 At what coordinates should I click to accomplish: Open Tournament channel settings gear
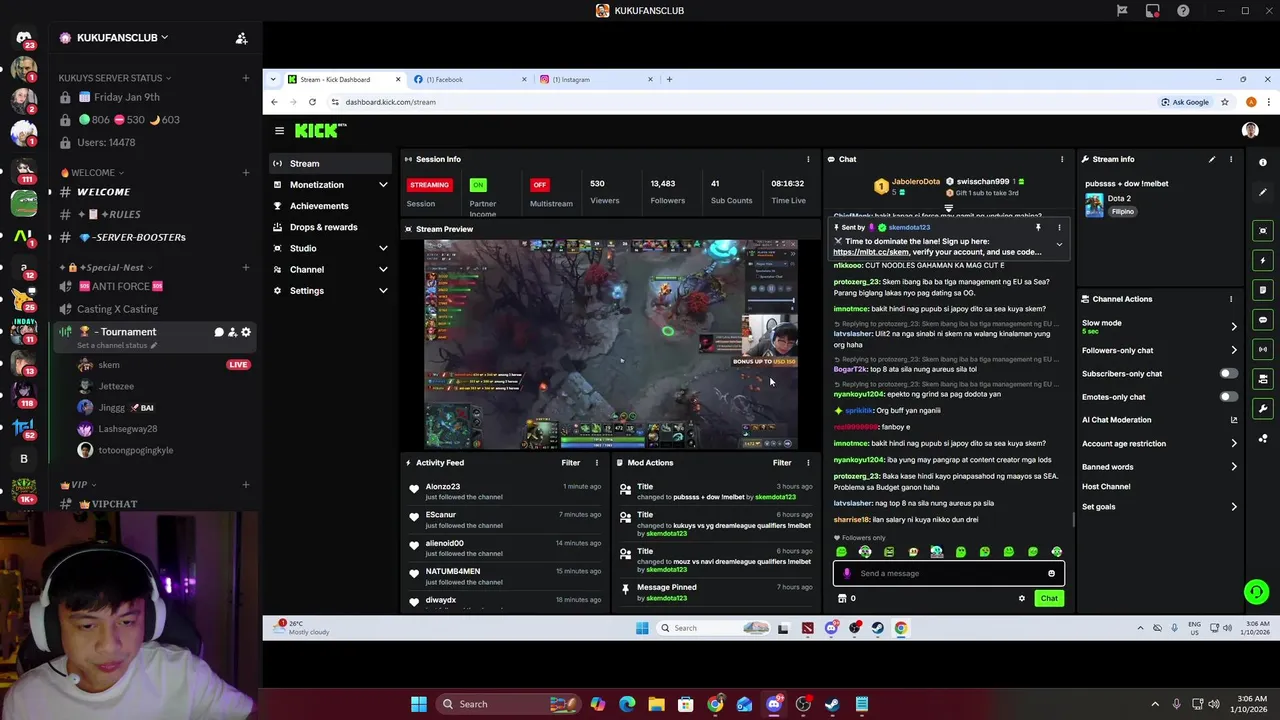[x=246, y=332]
